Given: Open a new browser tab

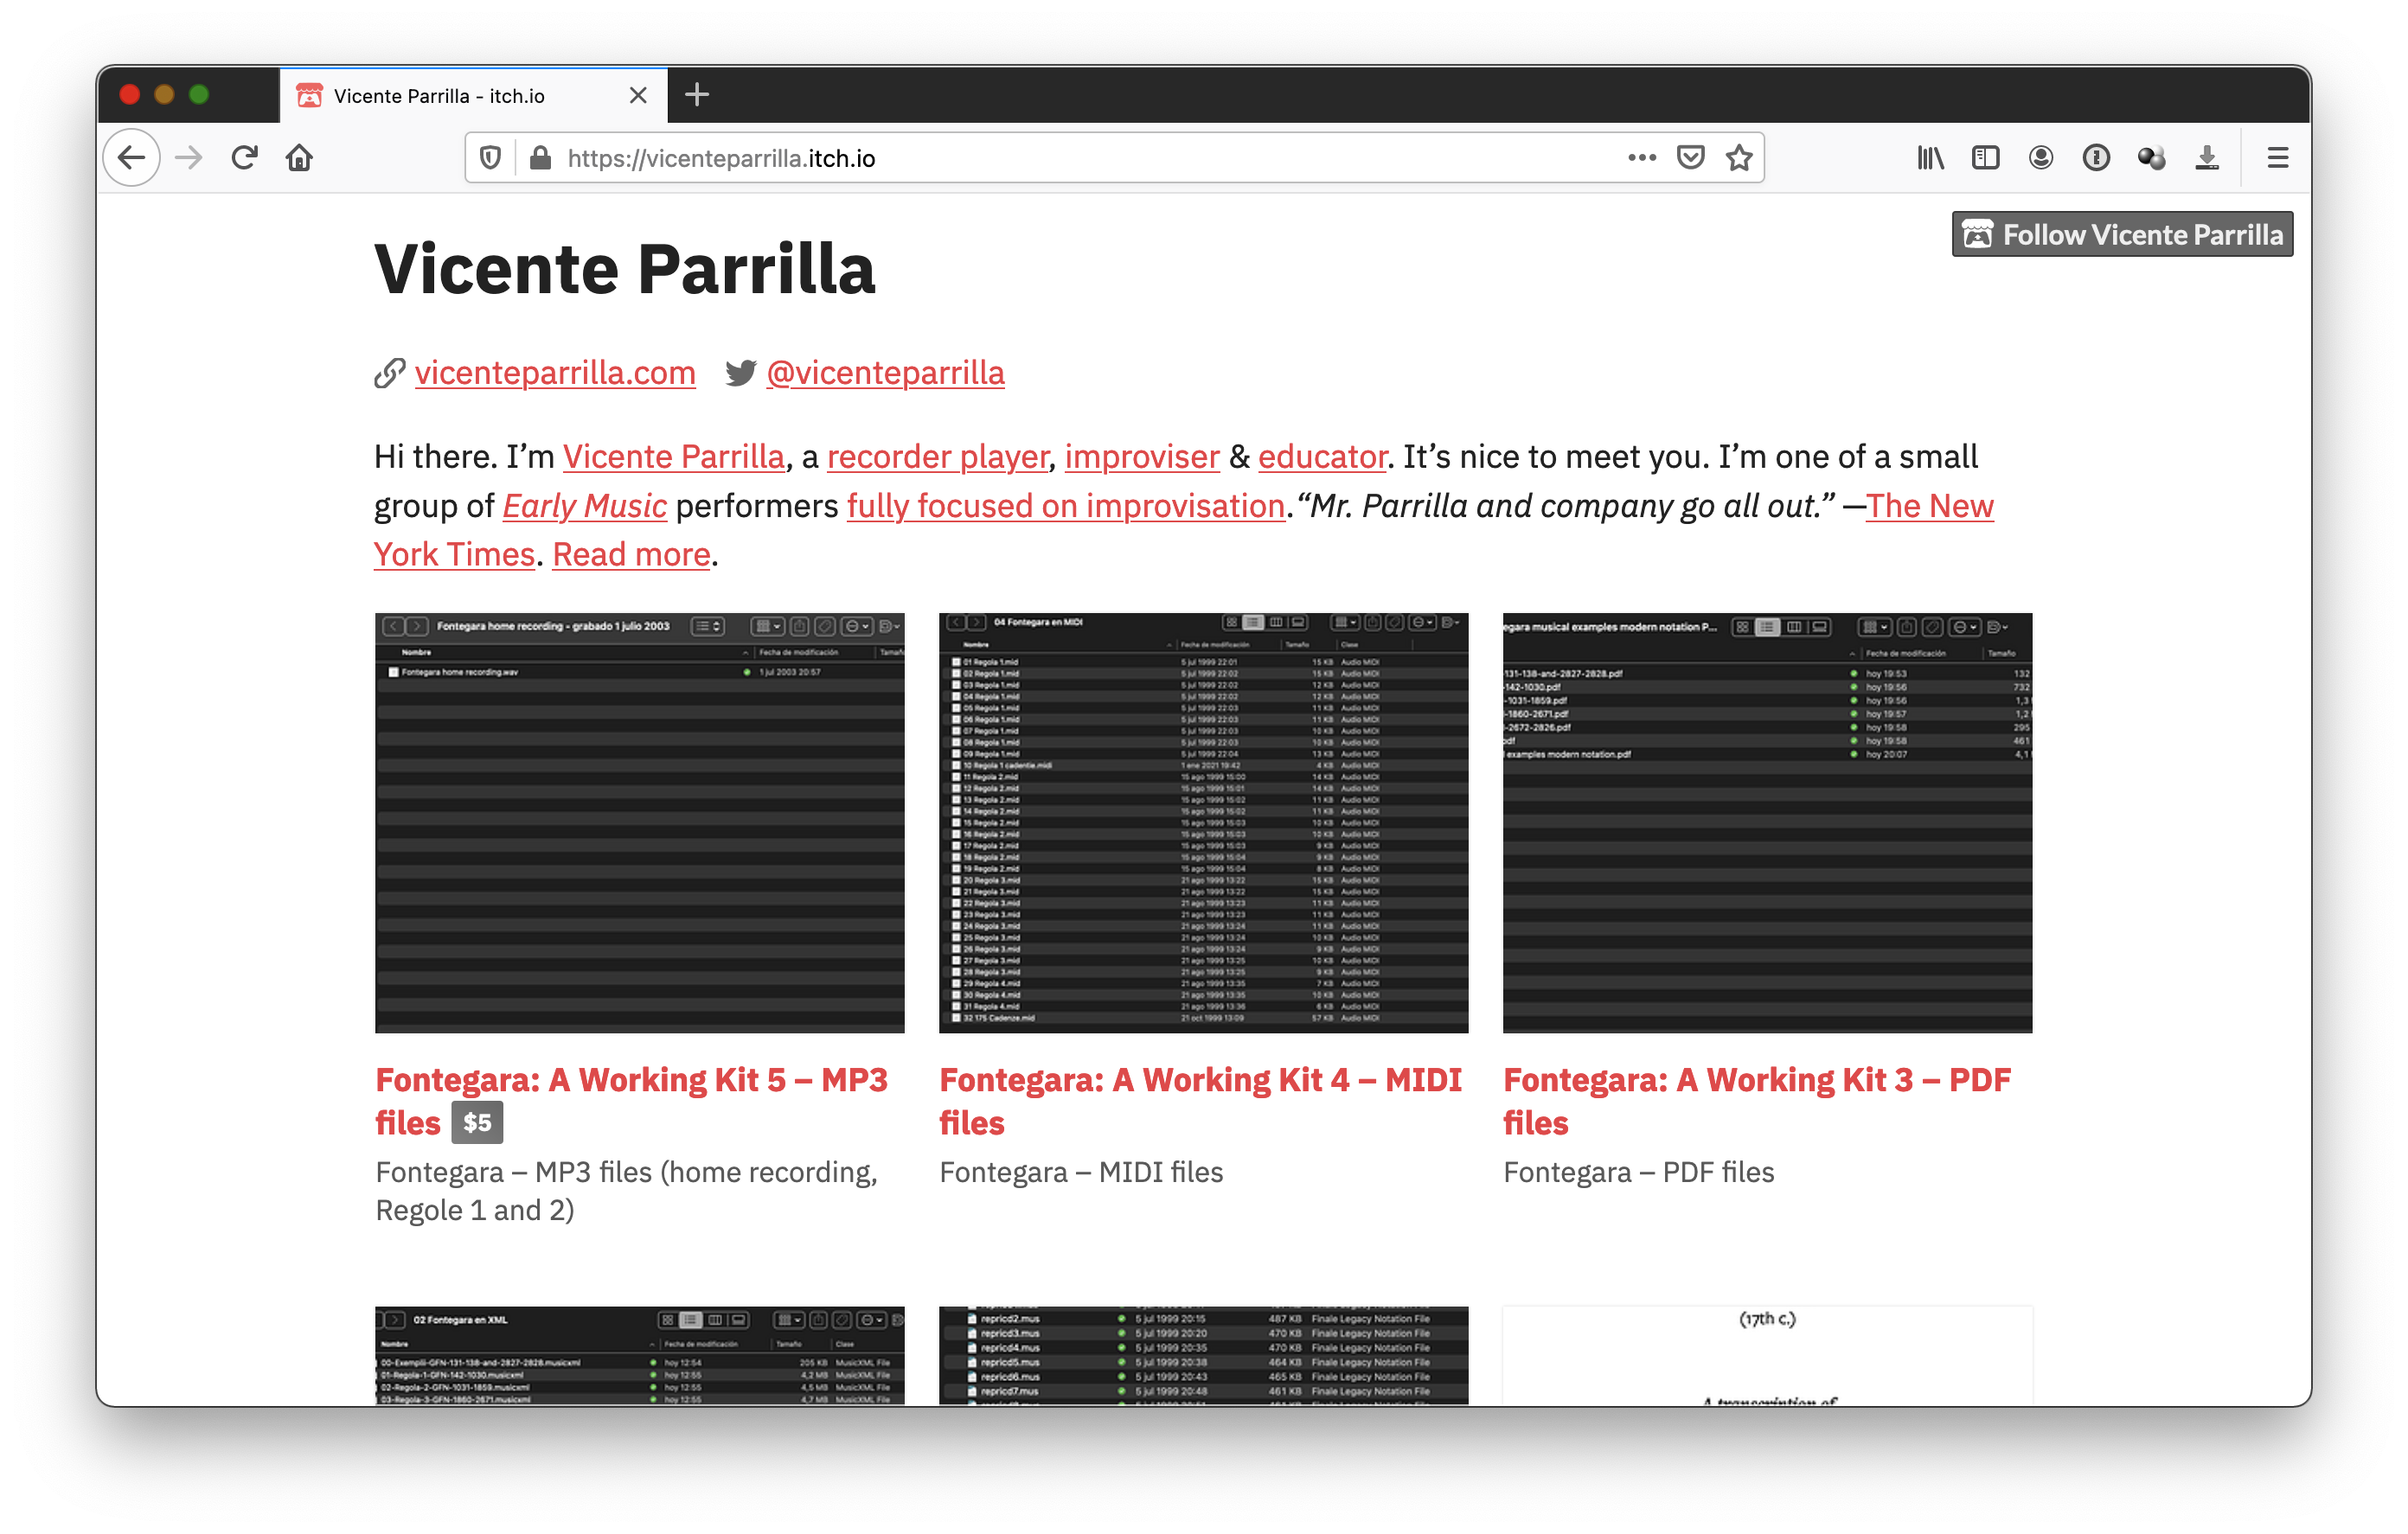Looking at the screenshot, I should coord(697,95).
